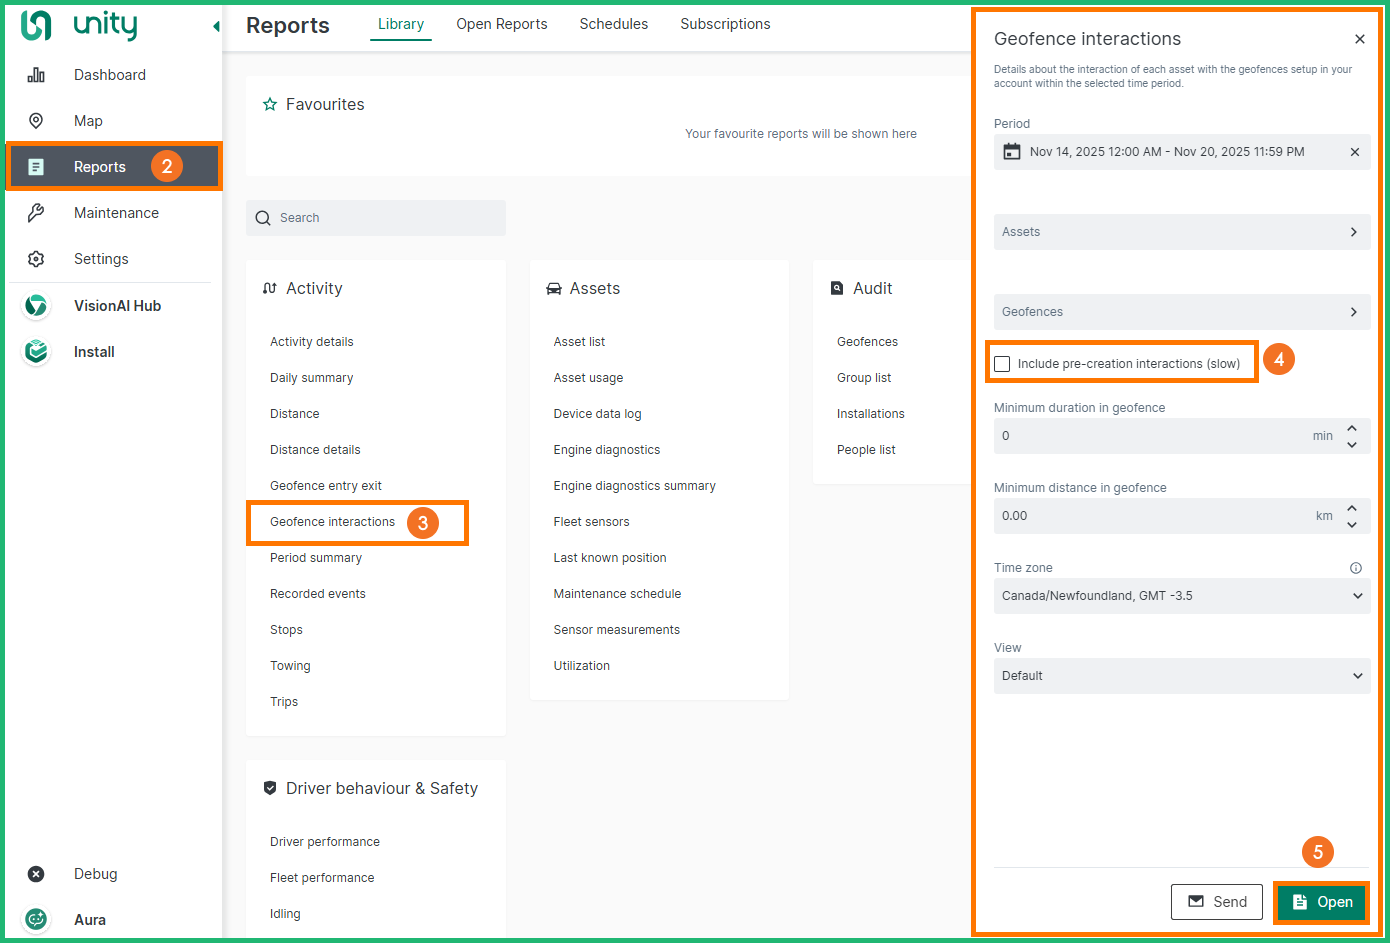
Task: Expand the Assets selector
Action: tap(1181, 232)
